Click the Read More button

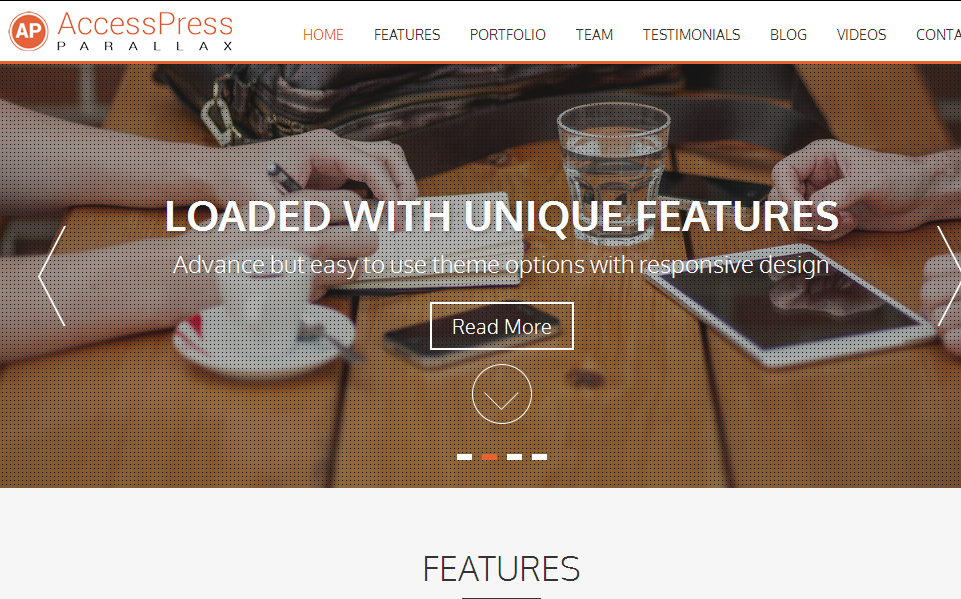[502, 326]
